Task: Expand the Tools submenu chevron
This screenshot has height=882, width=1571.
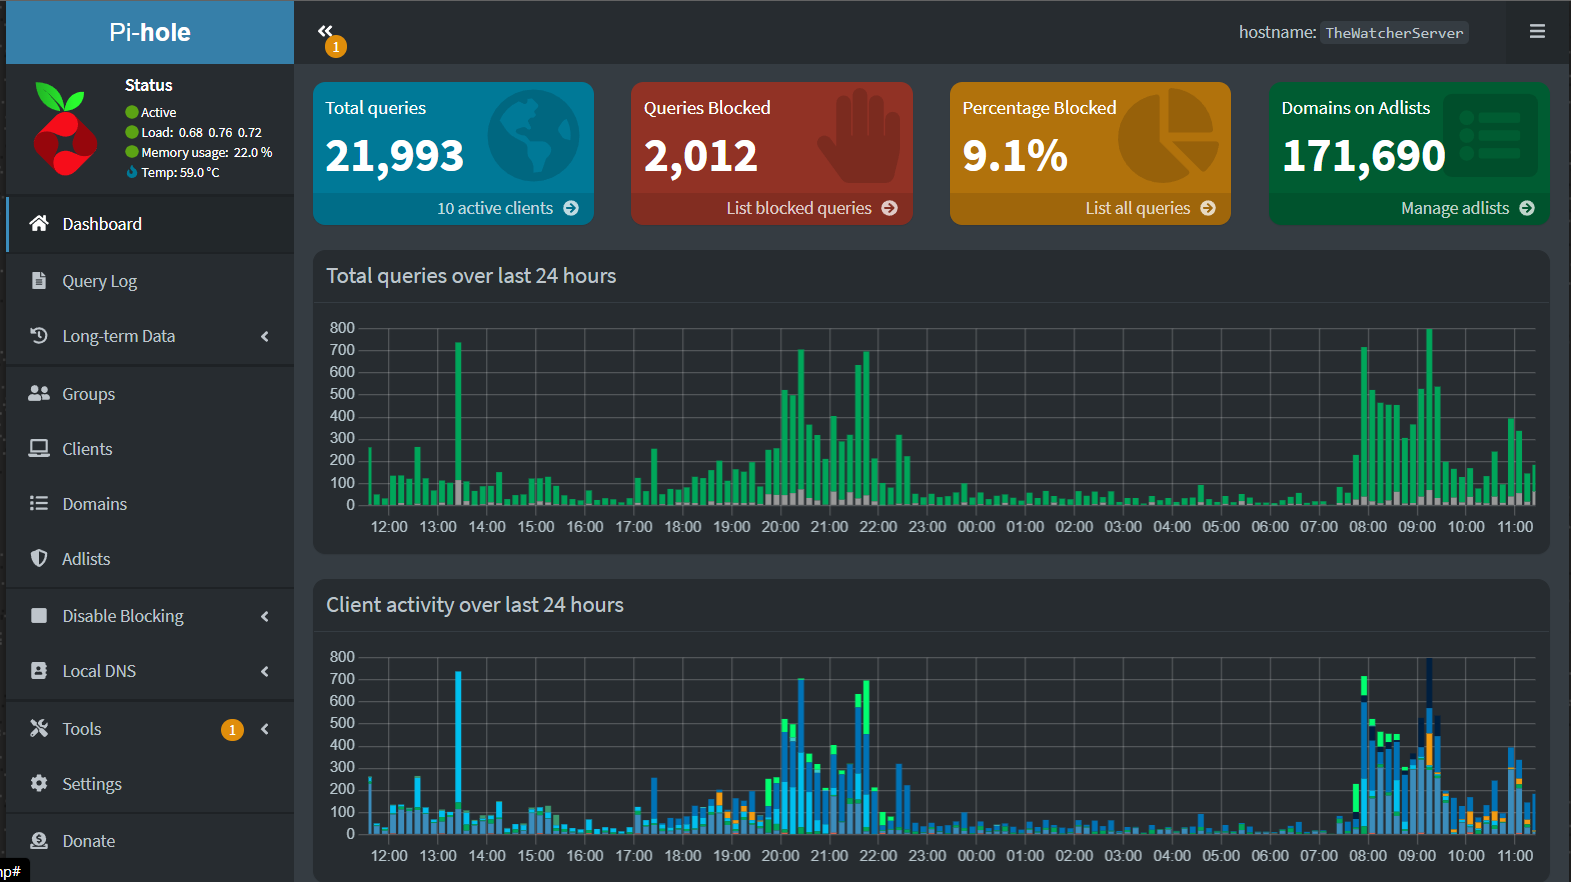Action: [265, 730]
